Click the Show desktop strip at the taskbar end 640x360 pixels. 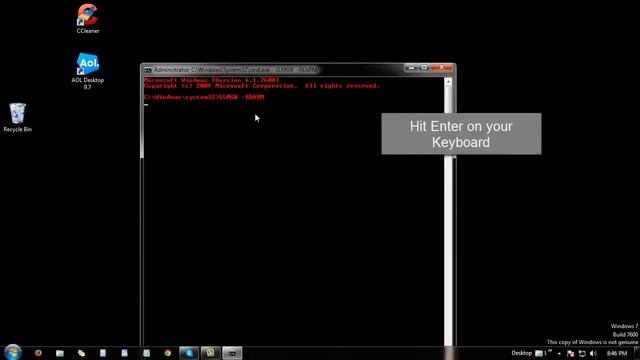[x=637, y=353]
